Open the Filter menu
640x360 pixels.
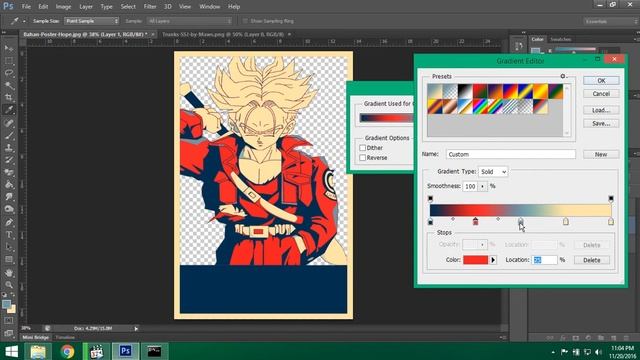tap(150, 7)
